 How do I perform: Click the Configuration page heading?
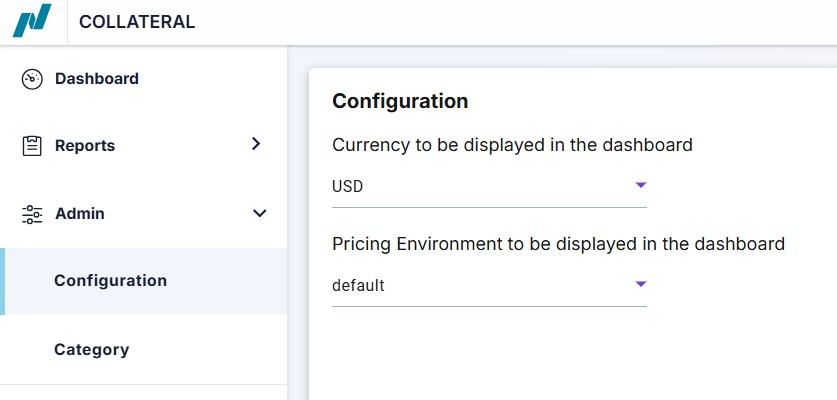400,101
